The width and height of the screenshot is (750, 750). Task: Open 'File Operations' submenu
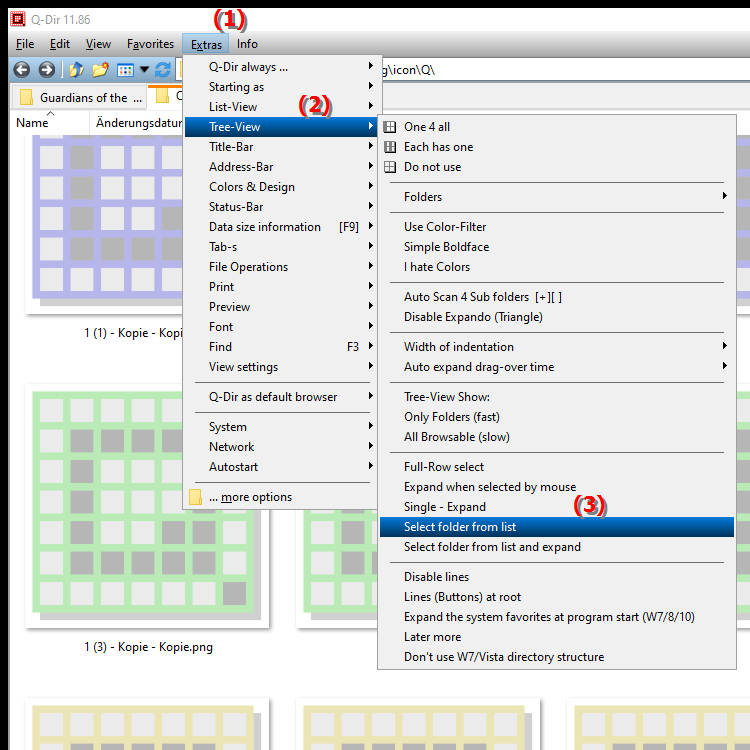(282, 267)
